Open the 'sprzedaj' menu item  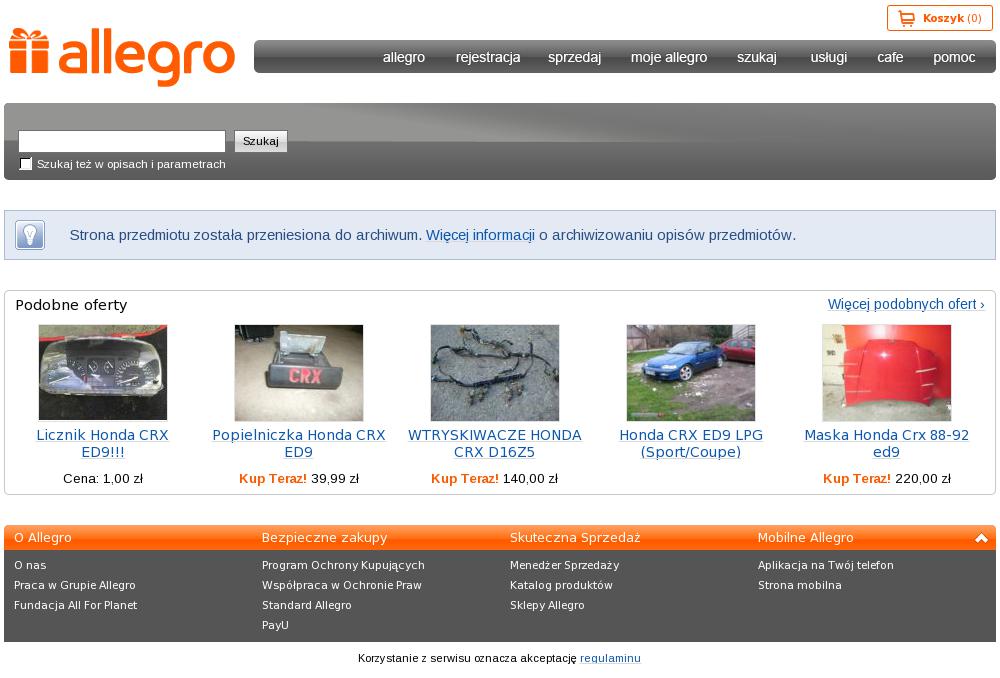click(575, 57)
